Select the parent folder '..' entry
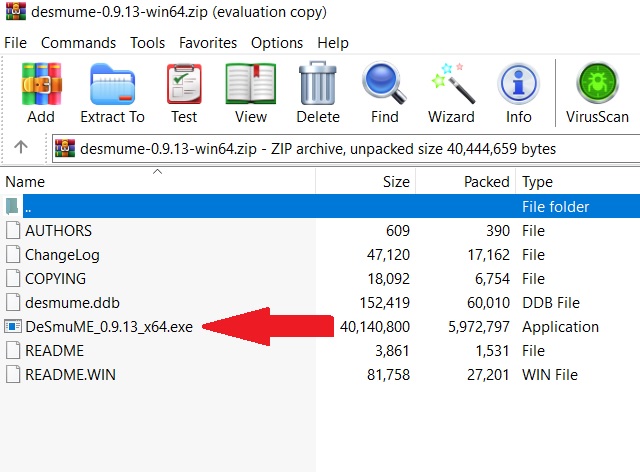 coord(28,207)
